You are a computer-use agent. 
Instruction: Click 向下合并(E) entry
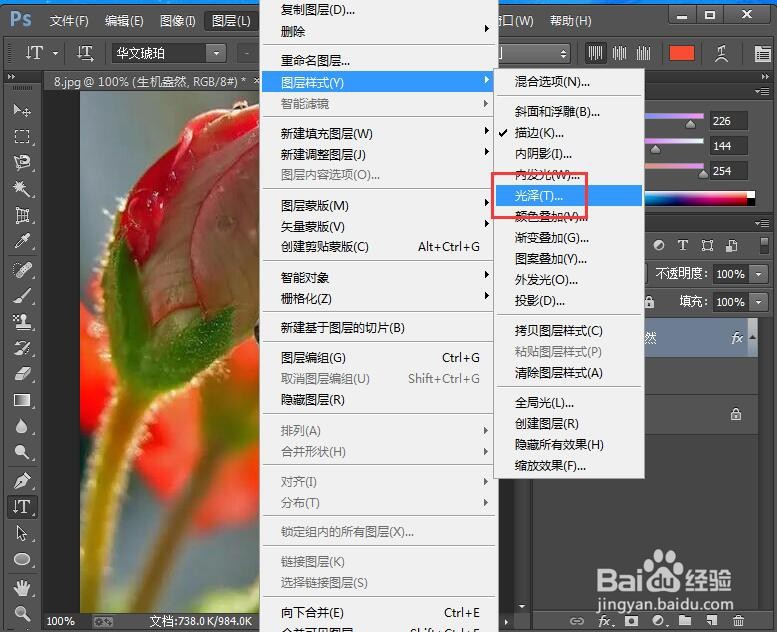tap(378, 613)
